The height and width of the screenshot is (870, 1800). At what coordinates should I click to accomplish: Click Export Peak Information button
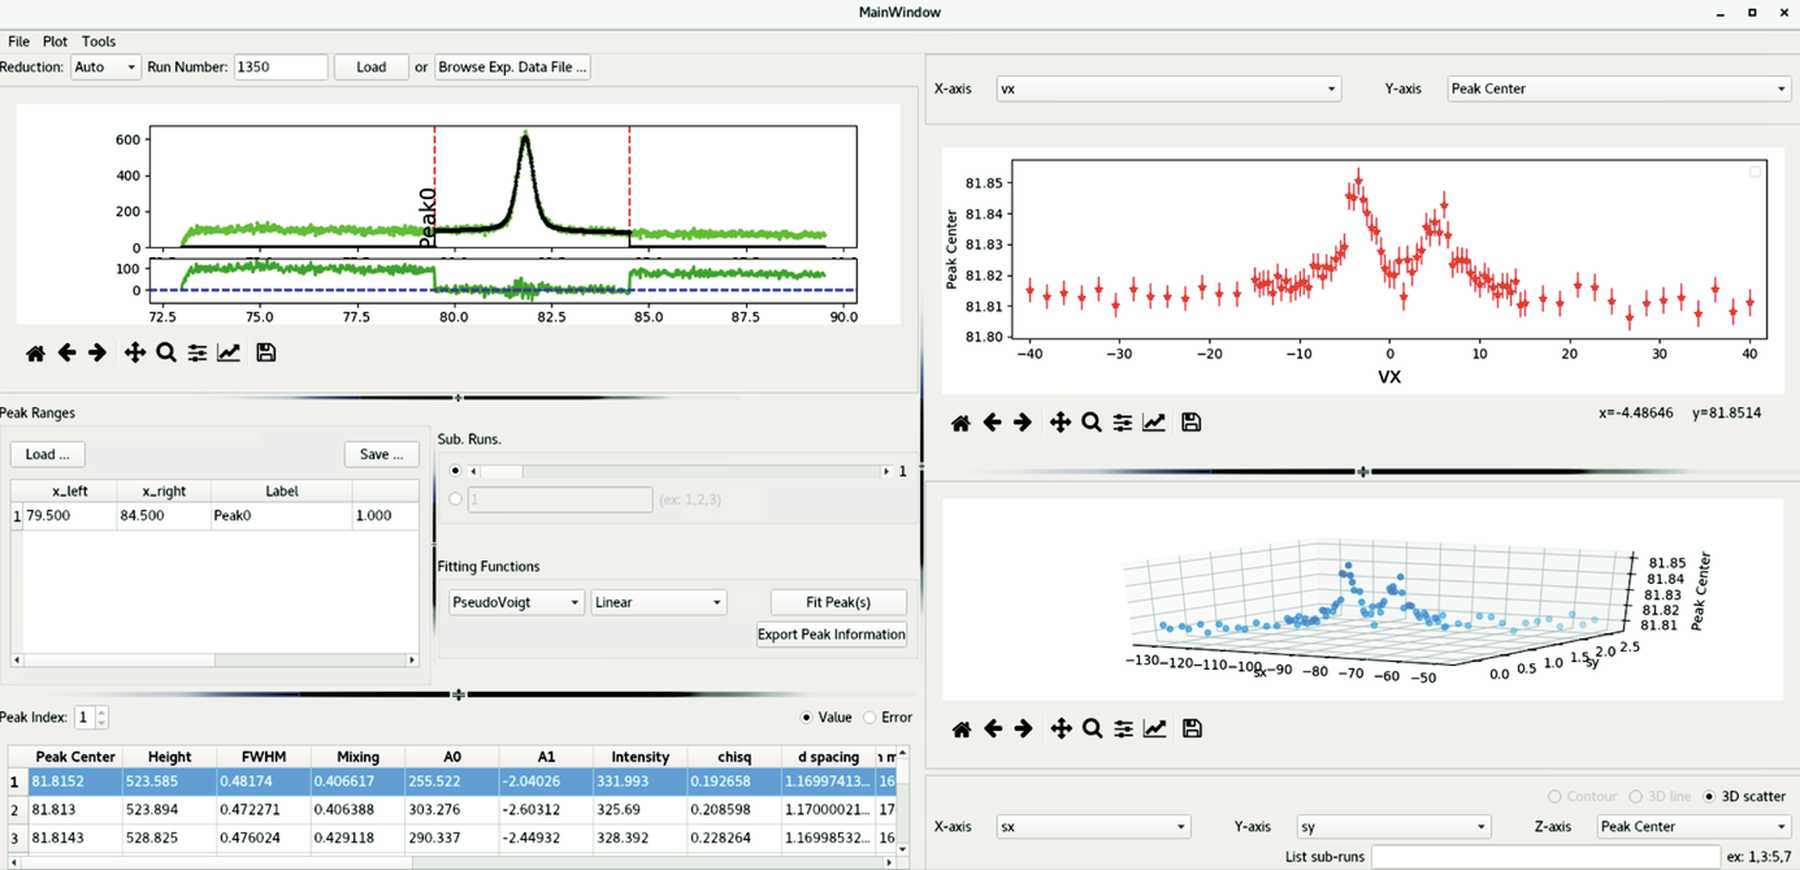(831, 634)
